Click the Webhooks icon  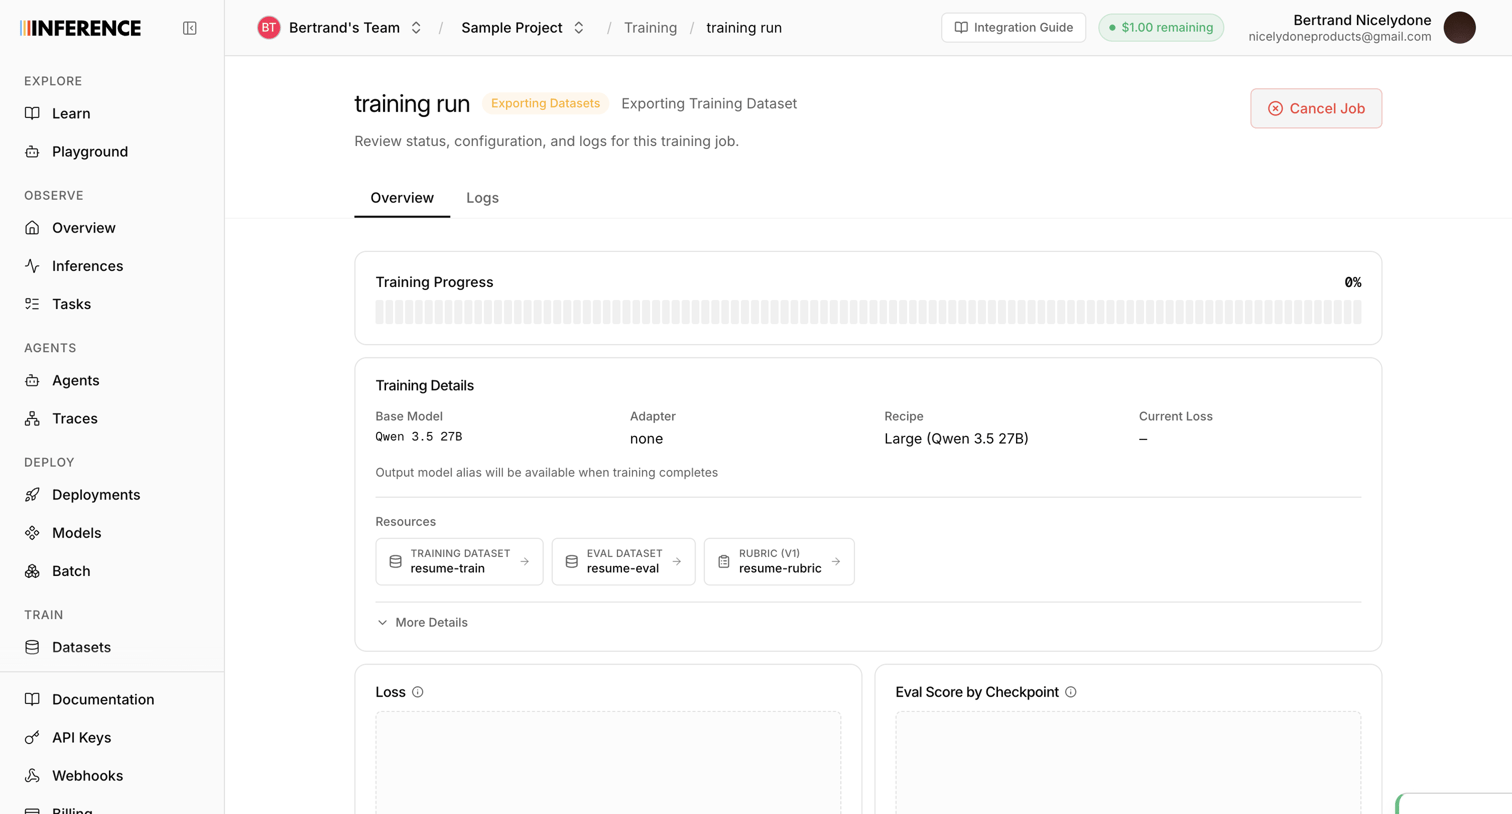point(32,776)
